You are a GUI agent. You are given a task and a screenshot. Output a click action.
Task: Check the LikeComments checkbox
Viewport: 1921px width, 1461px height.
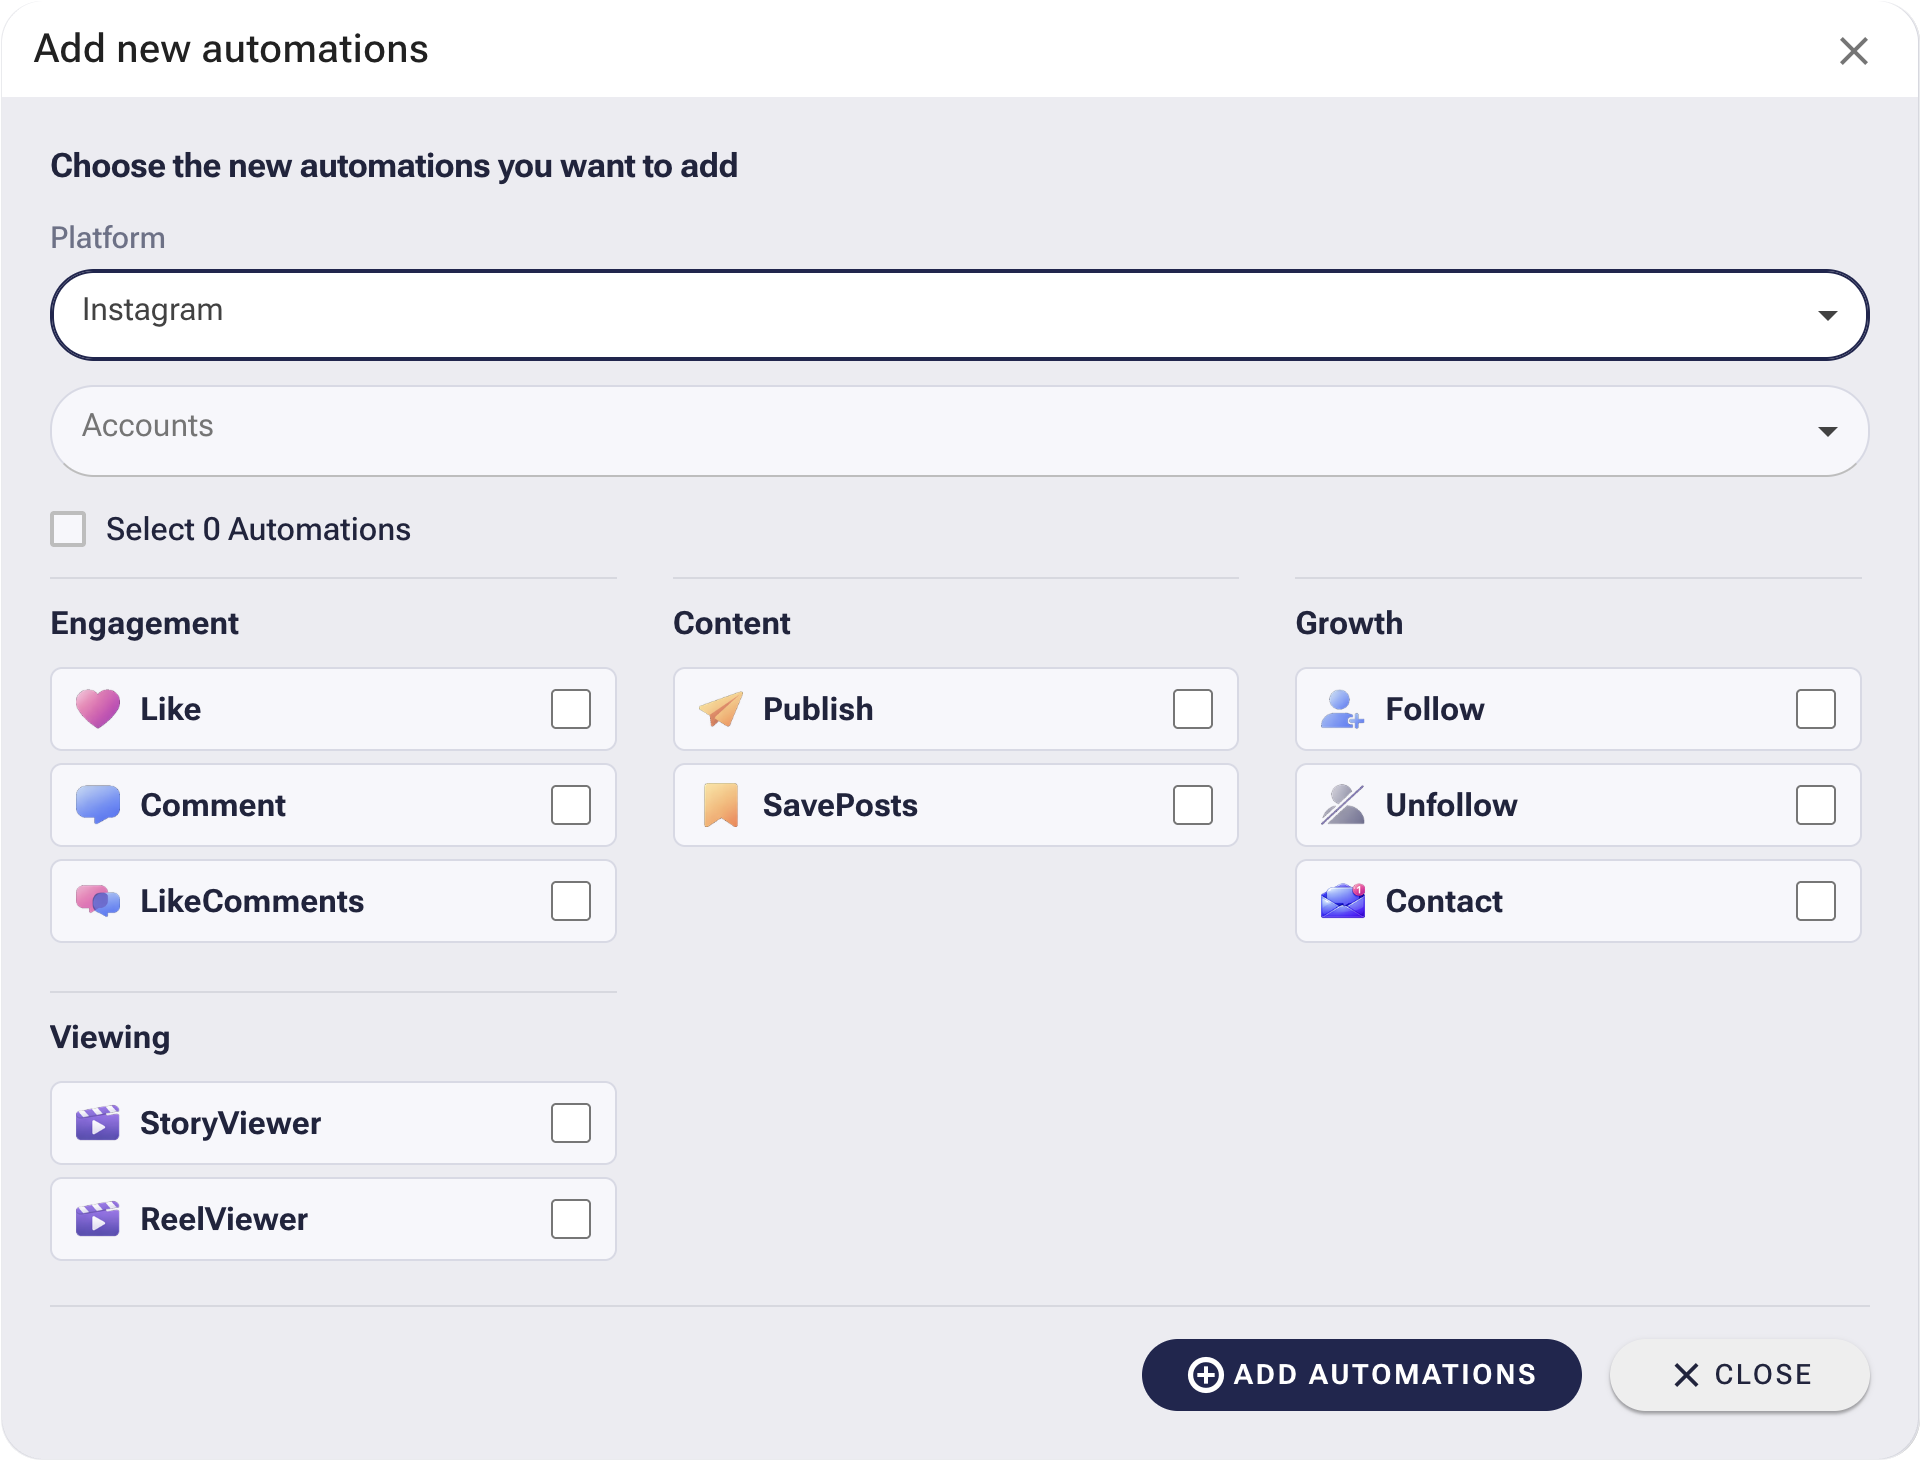tap(571, 901)
